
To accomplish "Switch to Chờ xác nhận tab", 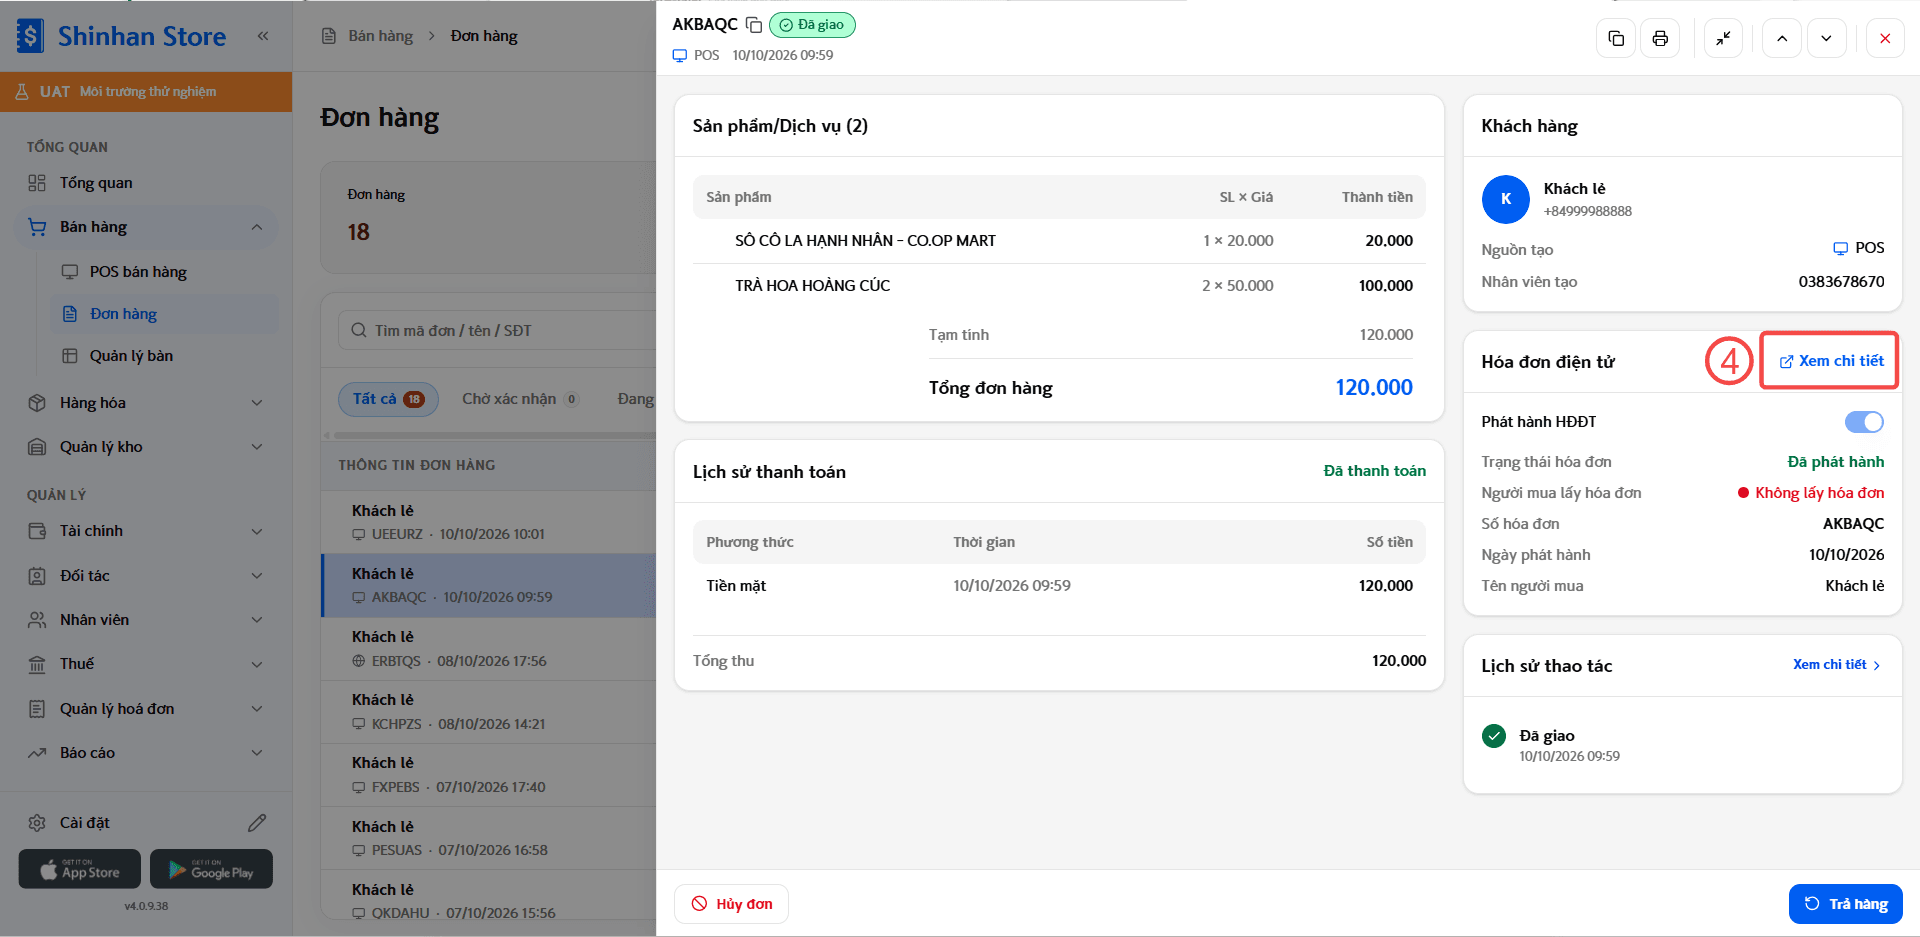I will click(520, 399).
